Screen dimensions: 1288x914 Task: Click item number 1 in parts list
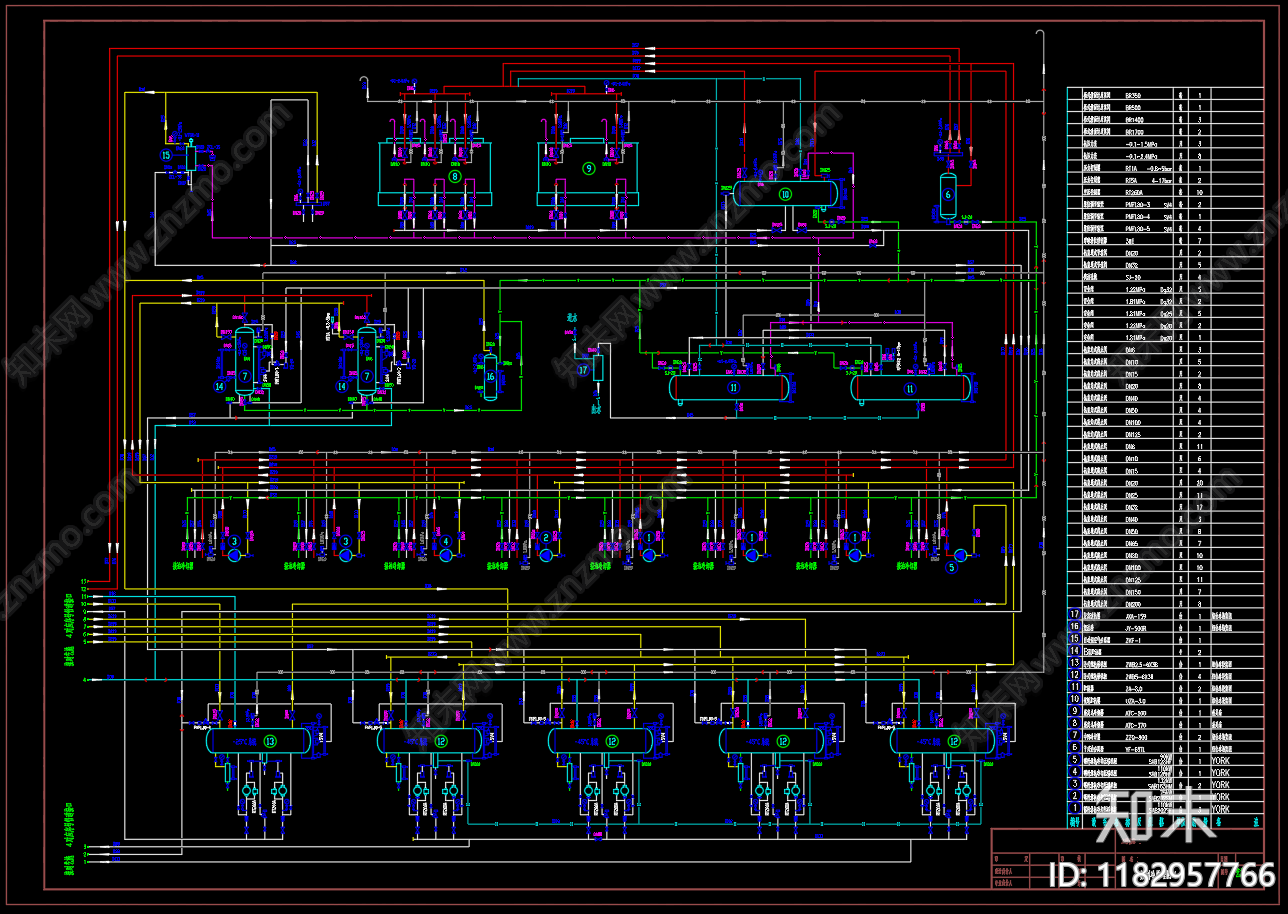[1075, 808]
